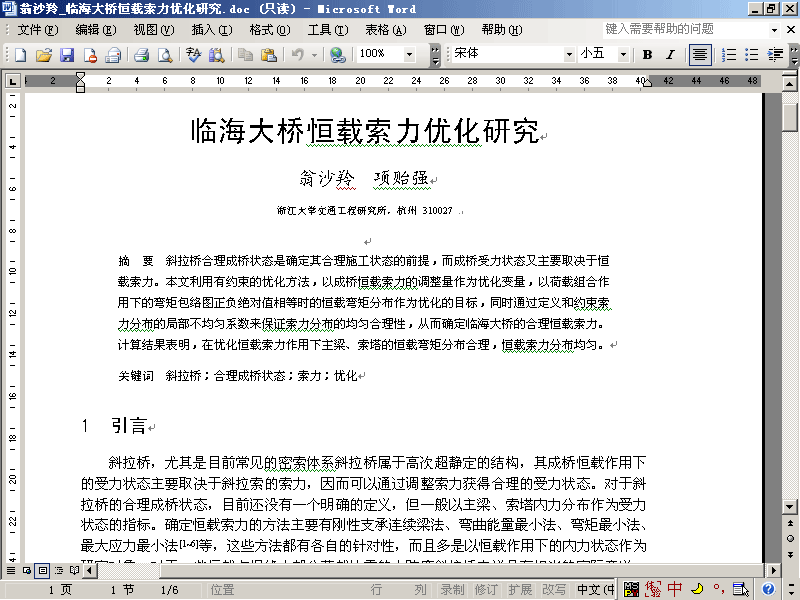Open the font name 宋体 dropdown arrow

pos(569,54)
